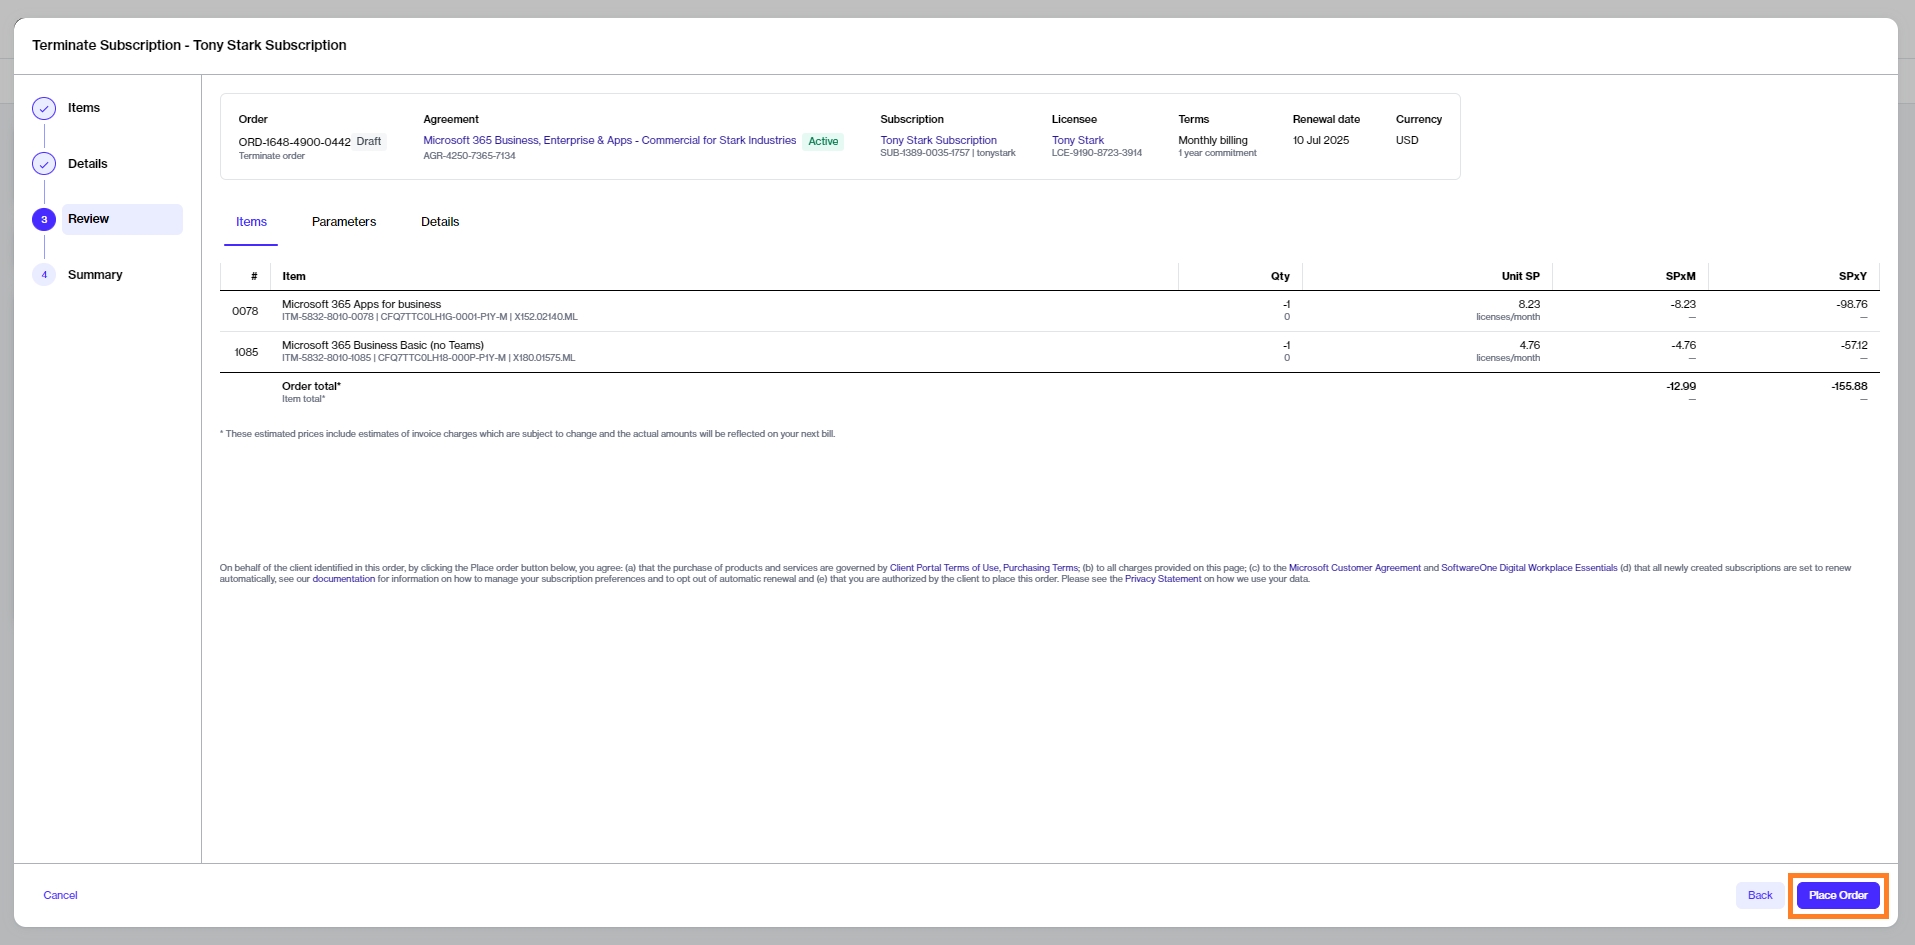Click the step 3 Review circle icon
Viewport: 1915px width, 945px height.
(x=44, y=219)
